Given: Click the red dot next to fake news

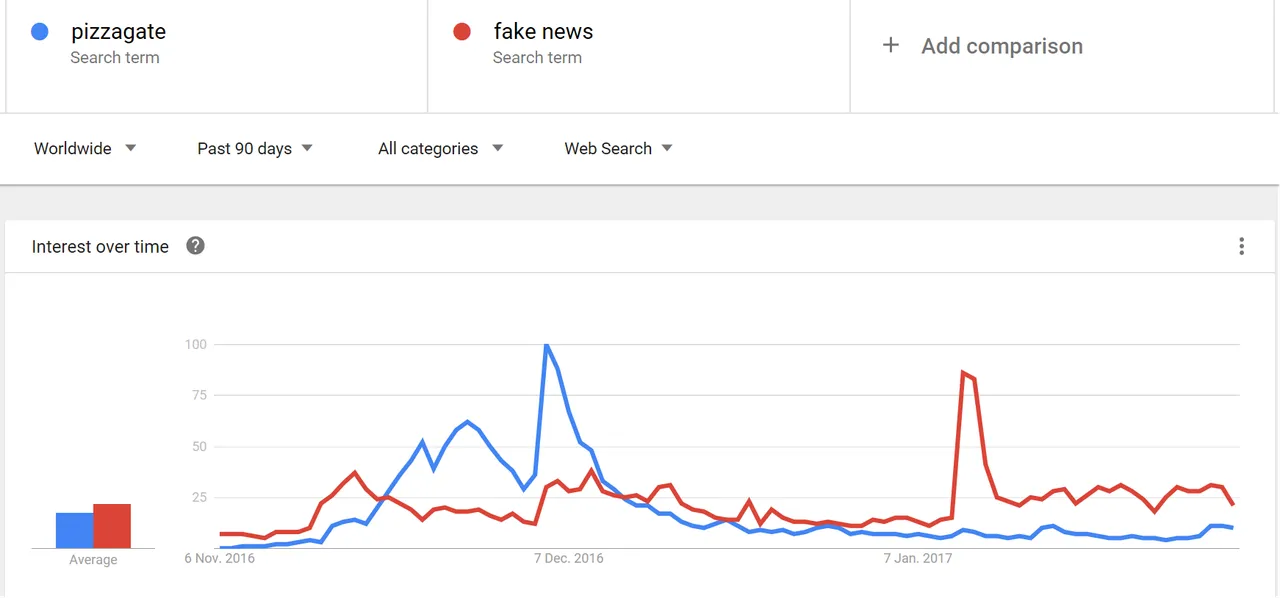Looking at the screenshot, I should [462, 32].
